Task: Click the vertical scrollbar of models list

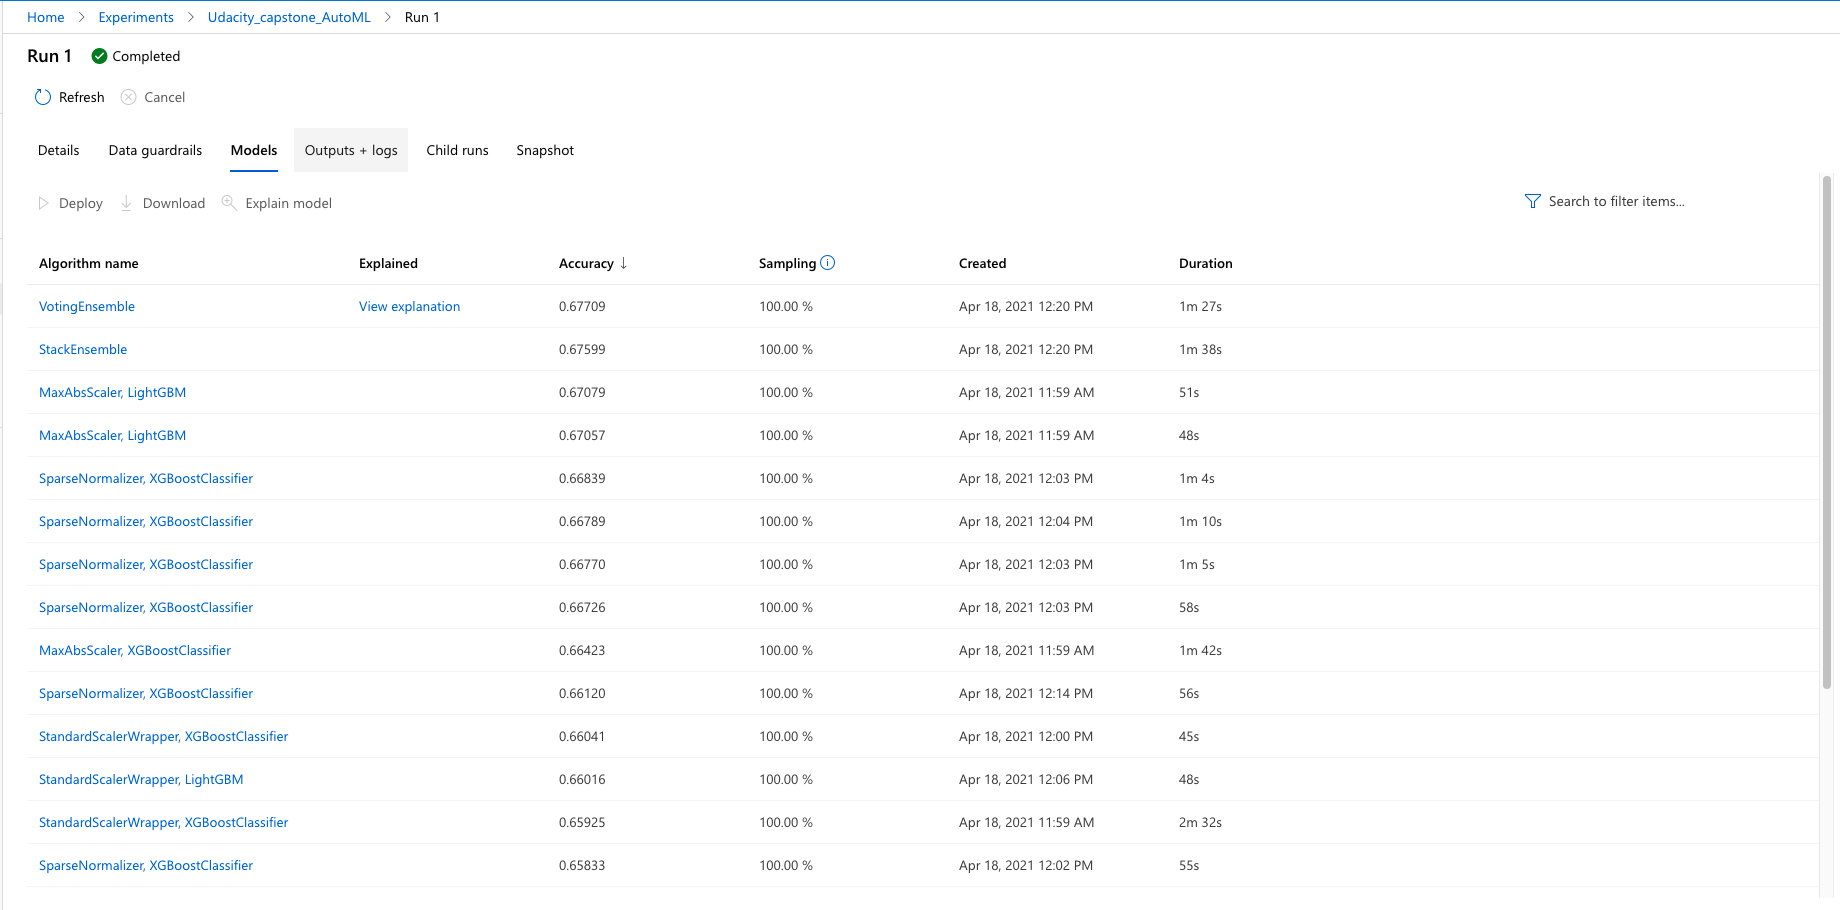Action: pyautogui.click(x=1827, y=432)
